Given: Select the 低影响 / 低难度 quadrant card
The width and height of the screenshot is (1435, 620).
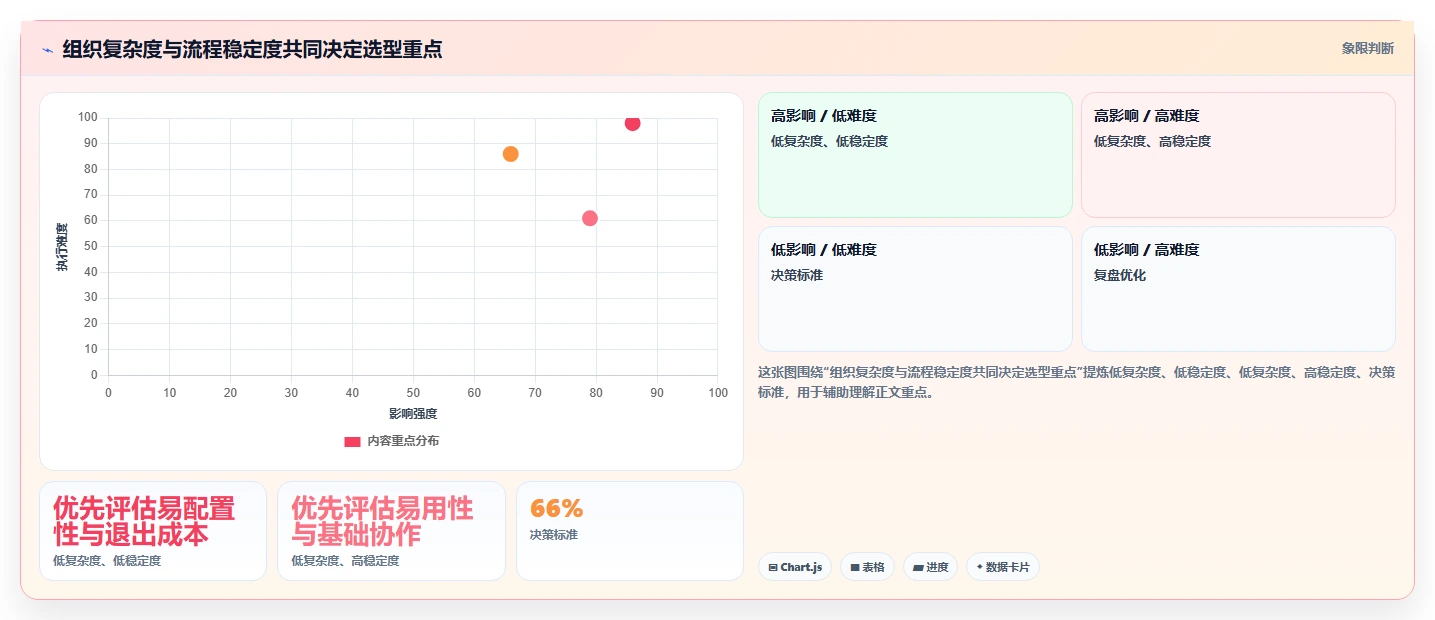Looking at the screenshot, I should click(x=915, y=289).
